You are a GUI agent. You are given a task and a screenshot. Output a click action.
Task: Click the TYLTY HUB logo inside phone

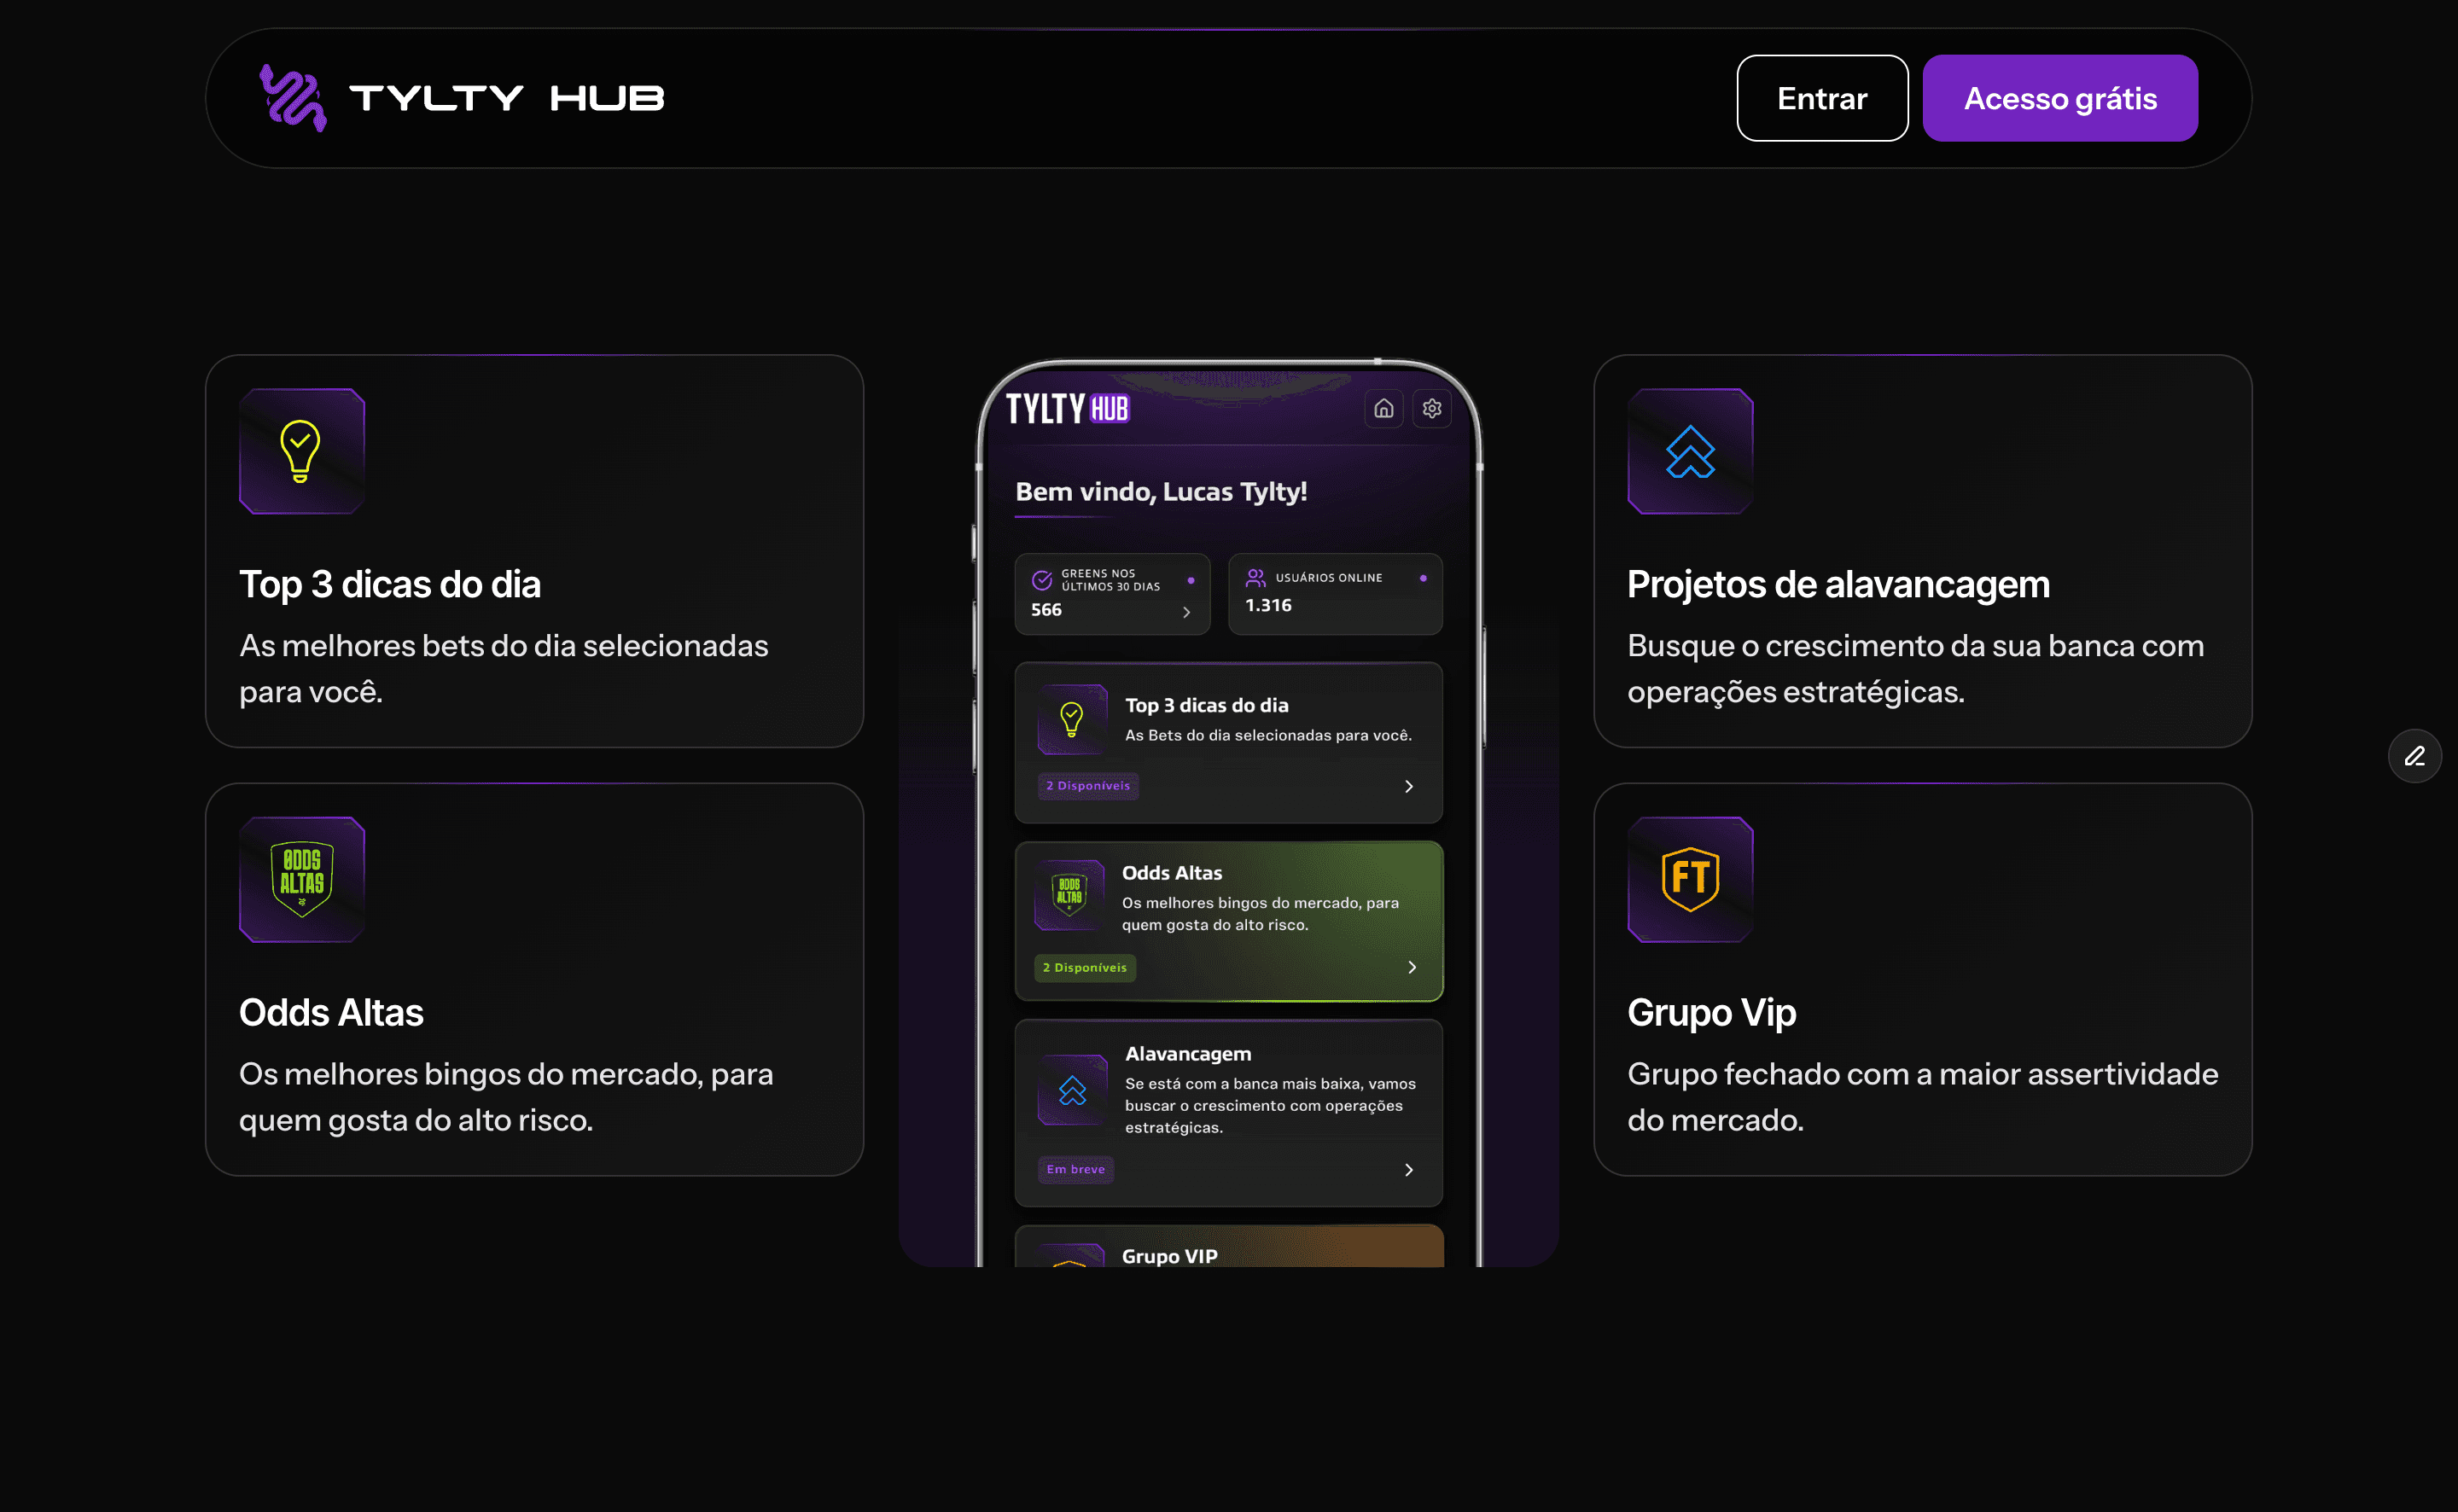(x=1067, y=408)
